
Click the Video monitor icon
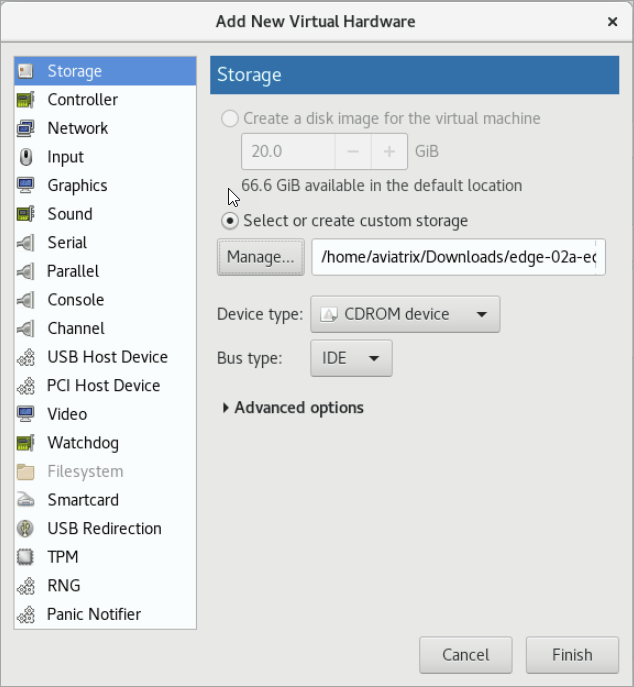25,414
